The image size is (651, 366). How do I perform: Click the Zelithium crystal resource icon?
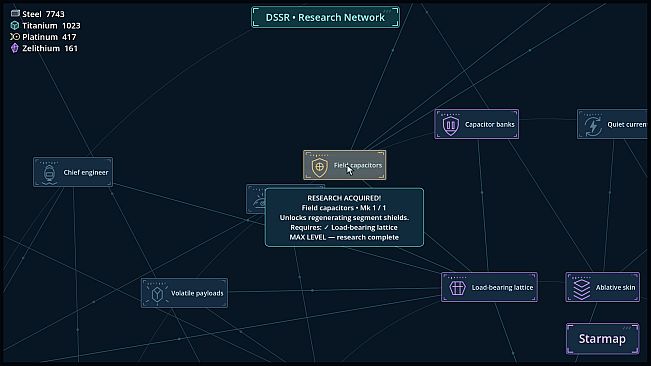(15, 48)
